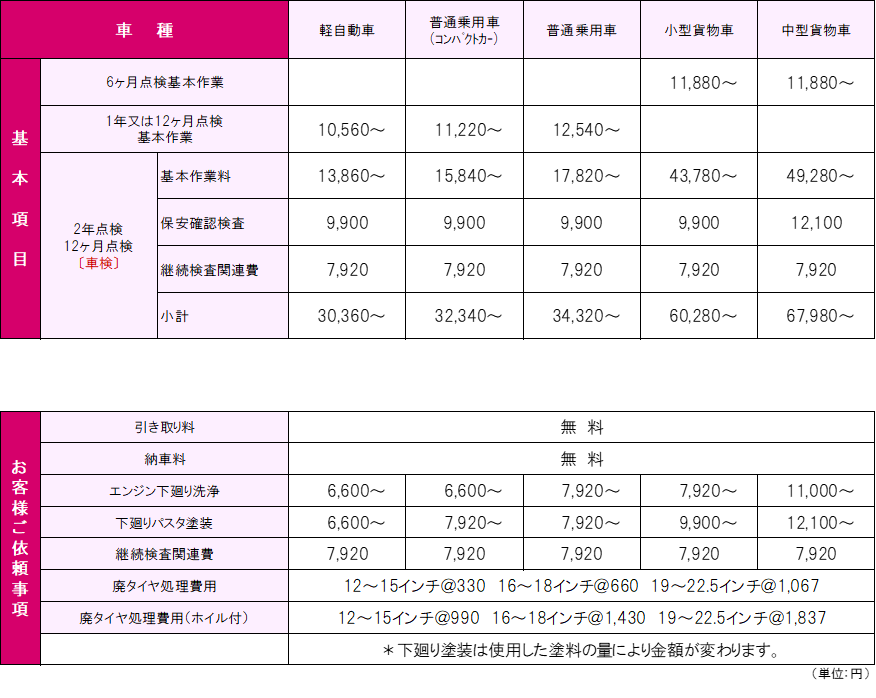
Task: Select the エンジン下廻り洗浄 row label
Action: coord(164,491)
